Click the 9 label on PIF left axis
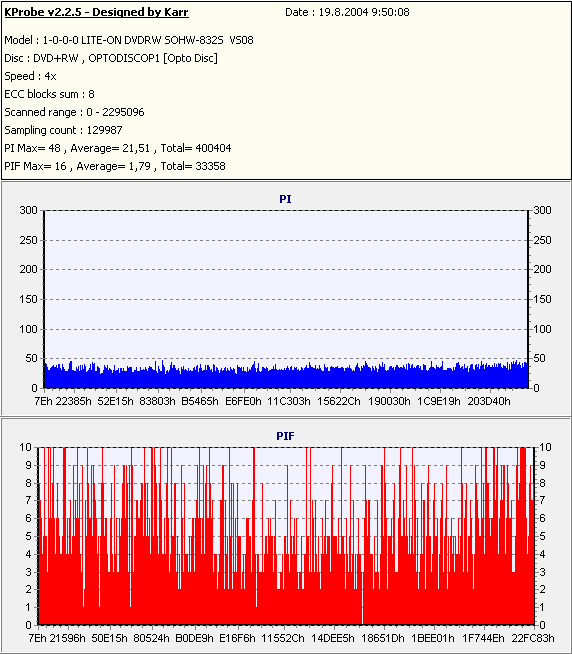The height and width of the screenshot is (654, 572). [28, 465]
